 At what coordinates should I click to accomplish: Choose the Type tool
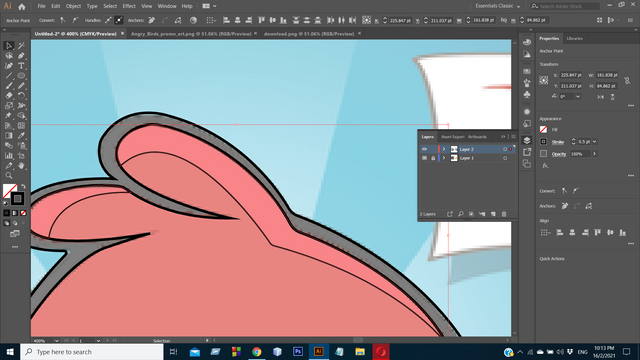pos(21,66)
